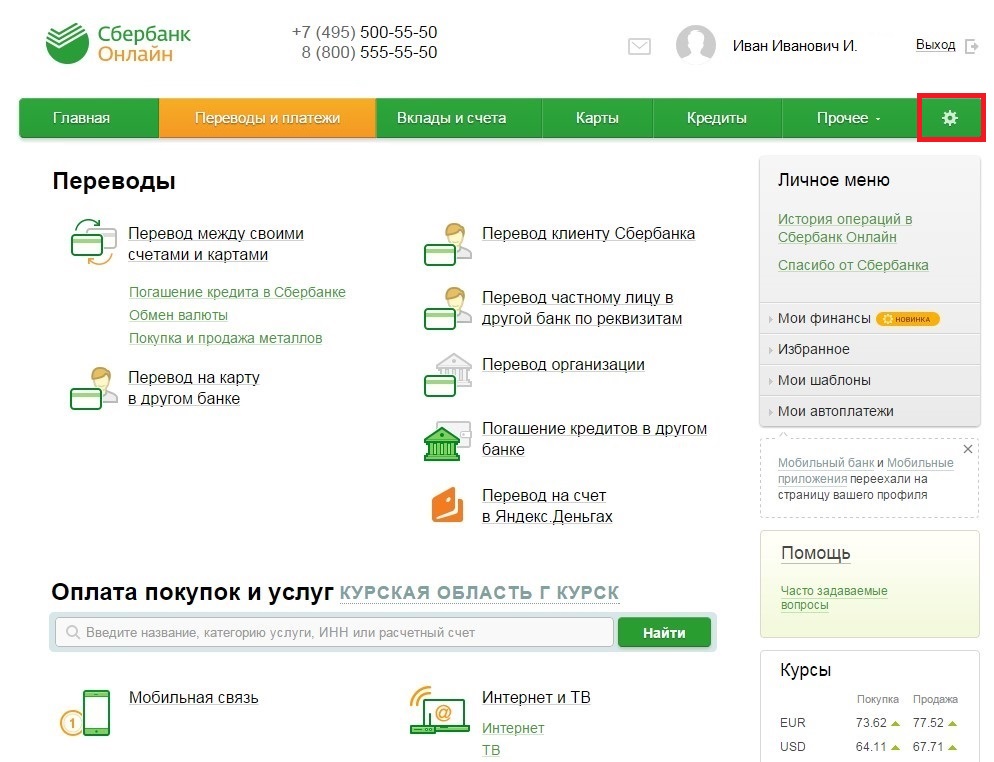This screenshot has height=762, width=994.
Task: Focus the service search input field
Action: pyautogui.click(x=334, y=633)
